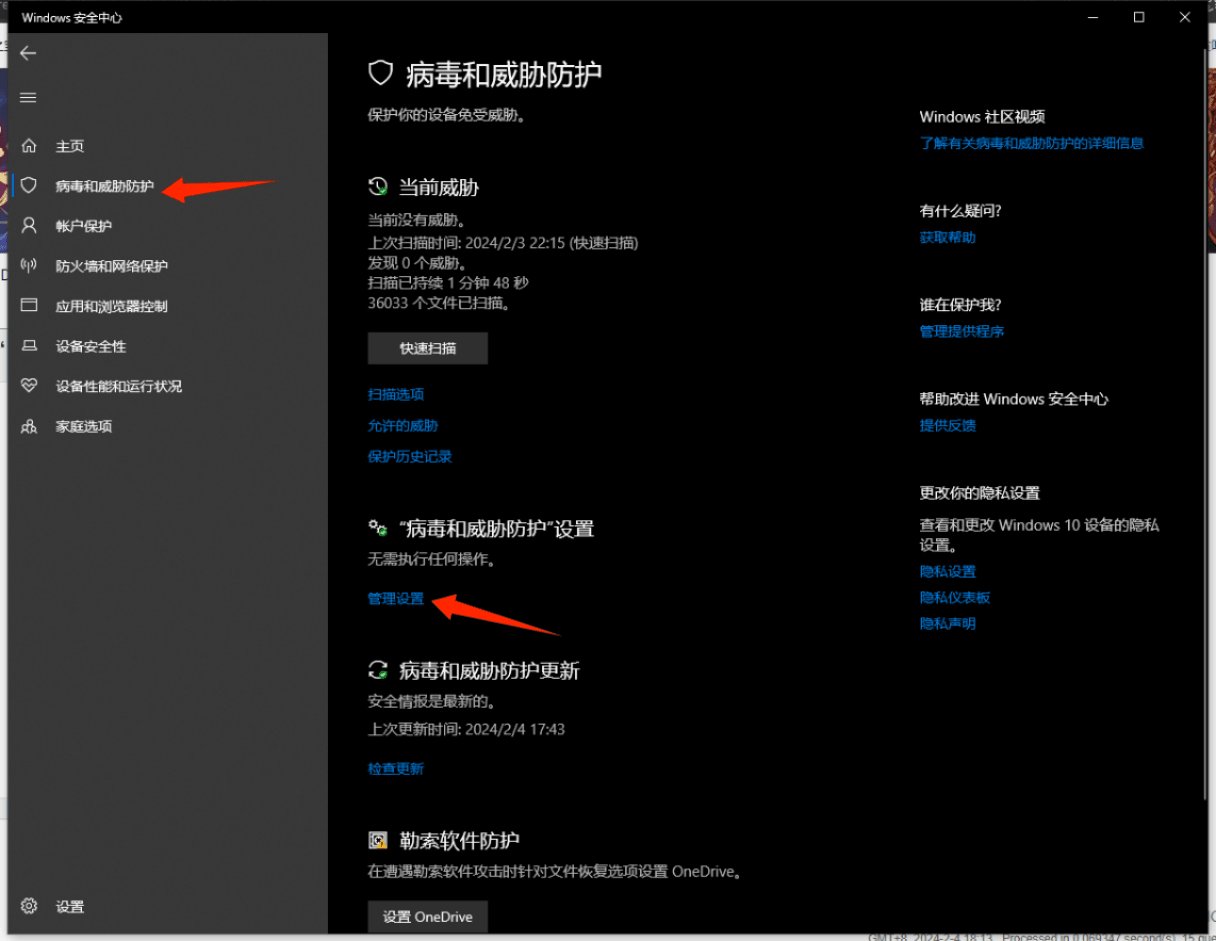
Task: Click the 管理设置 link
Action: coord(396,599)
